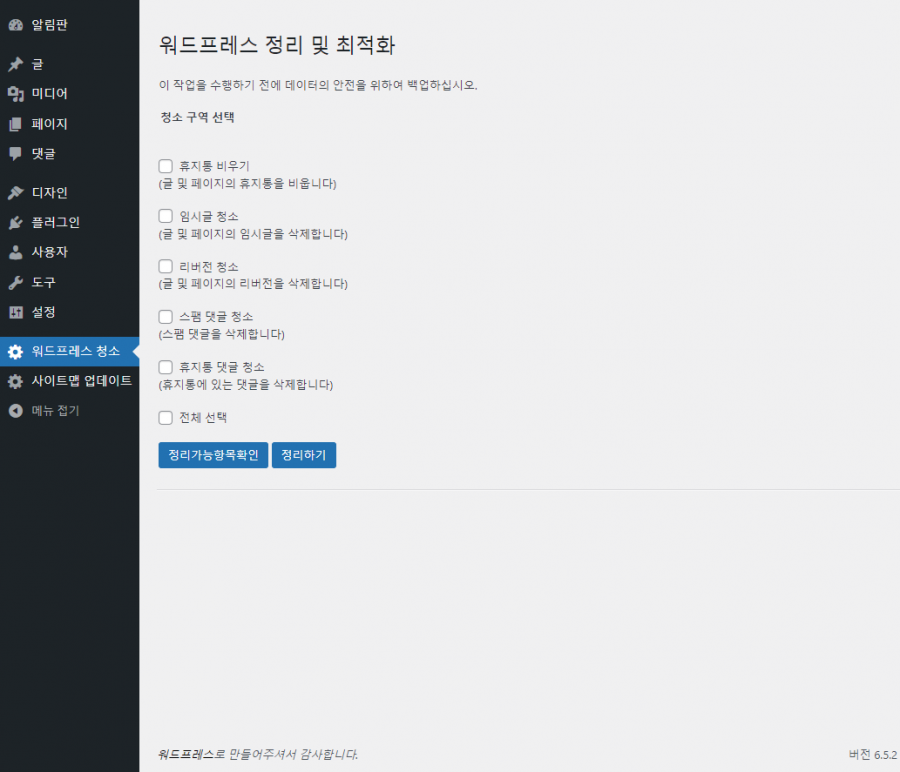
Task: Open the 디자인 menu item
Action: pos(69,193)
